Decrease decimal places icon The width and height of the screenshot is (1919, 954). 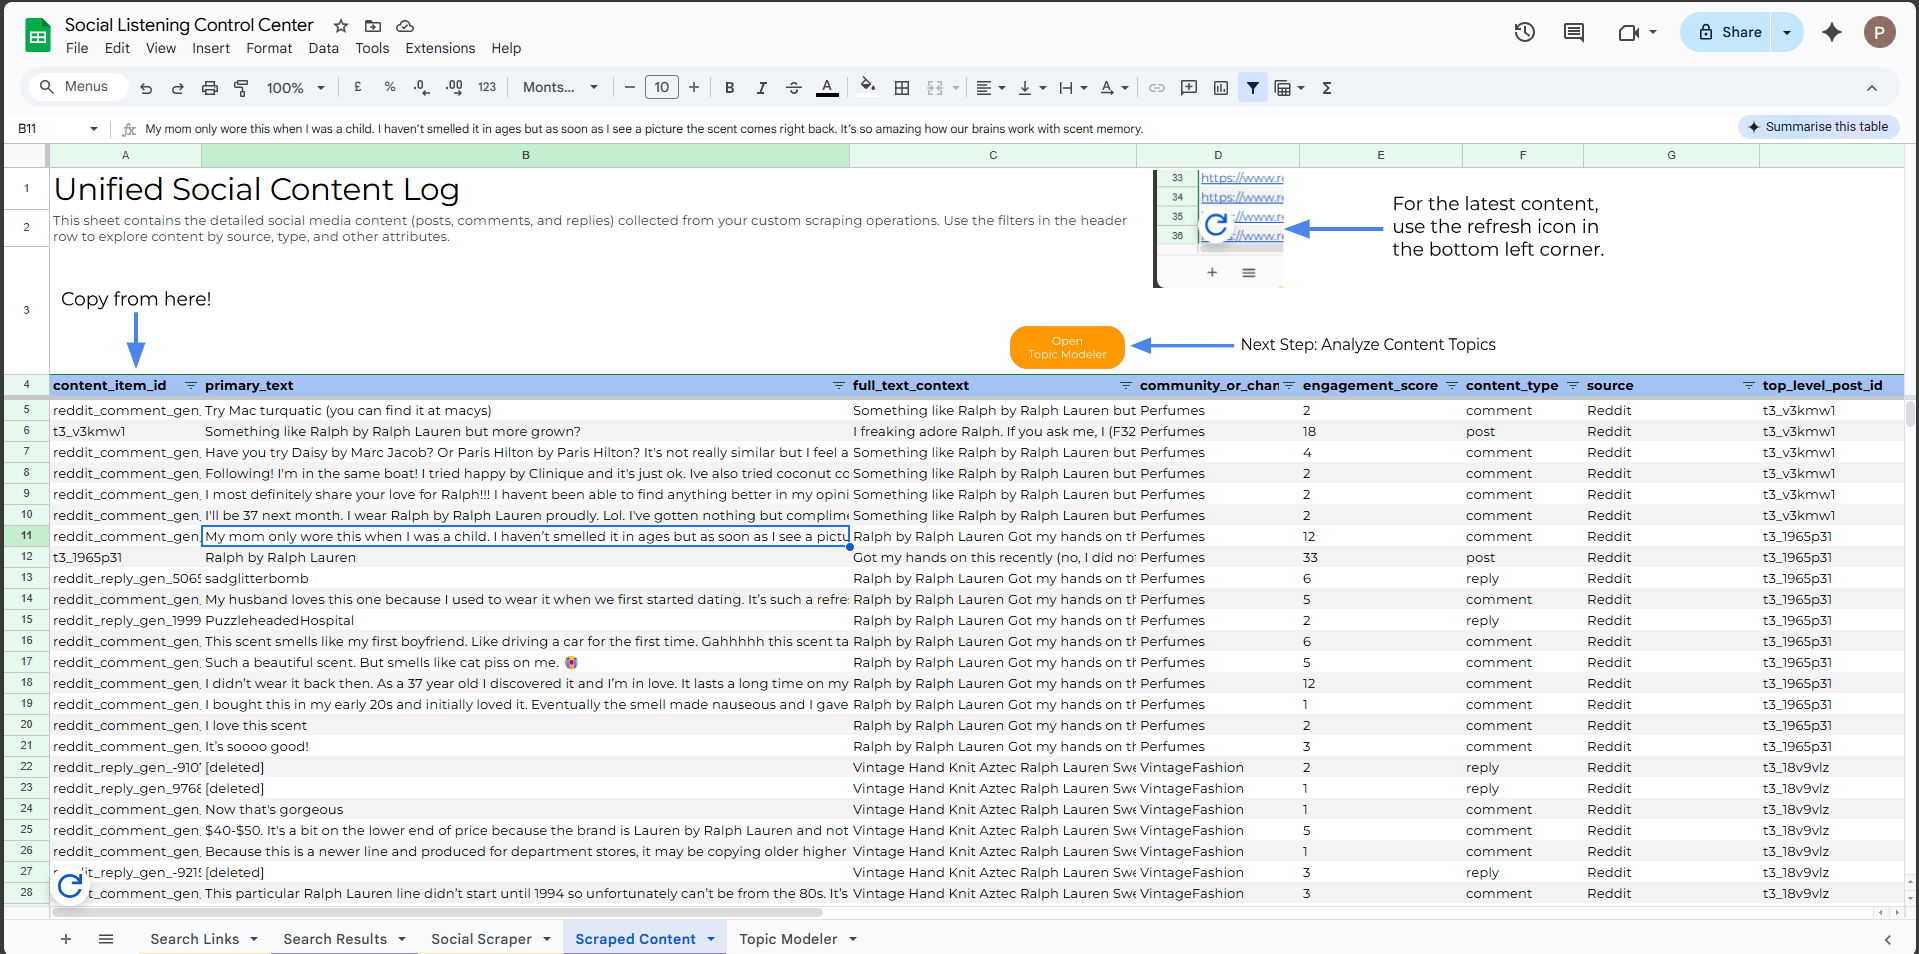pyautogui.click(x=422, y=88)
